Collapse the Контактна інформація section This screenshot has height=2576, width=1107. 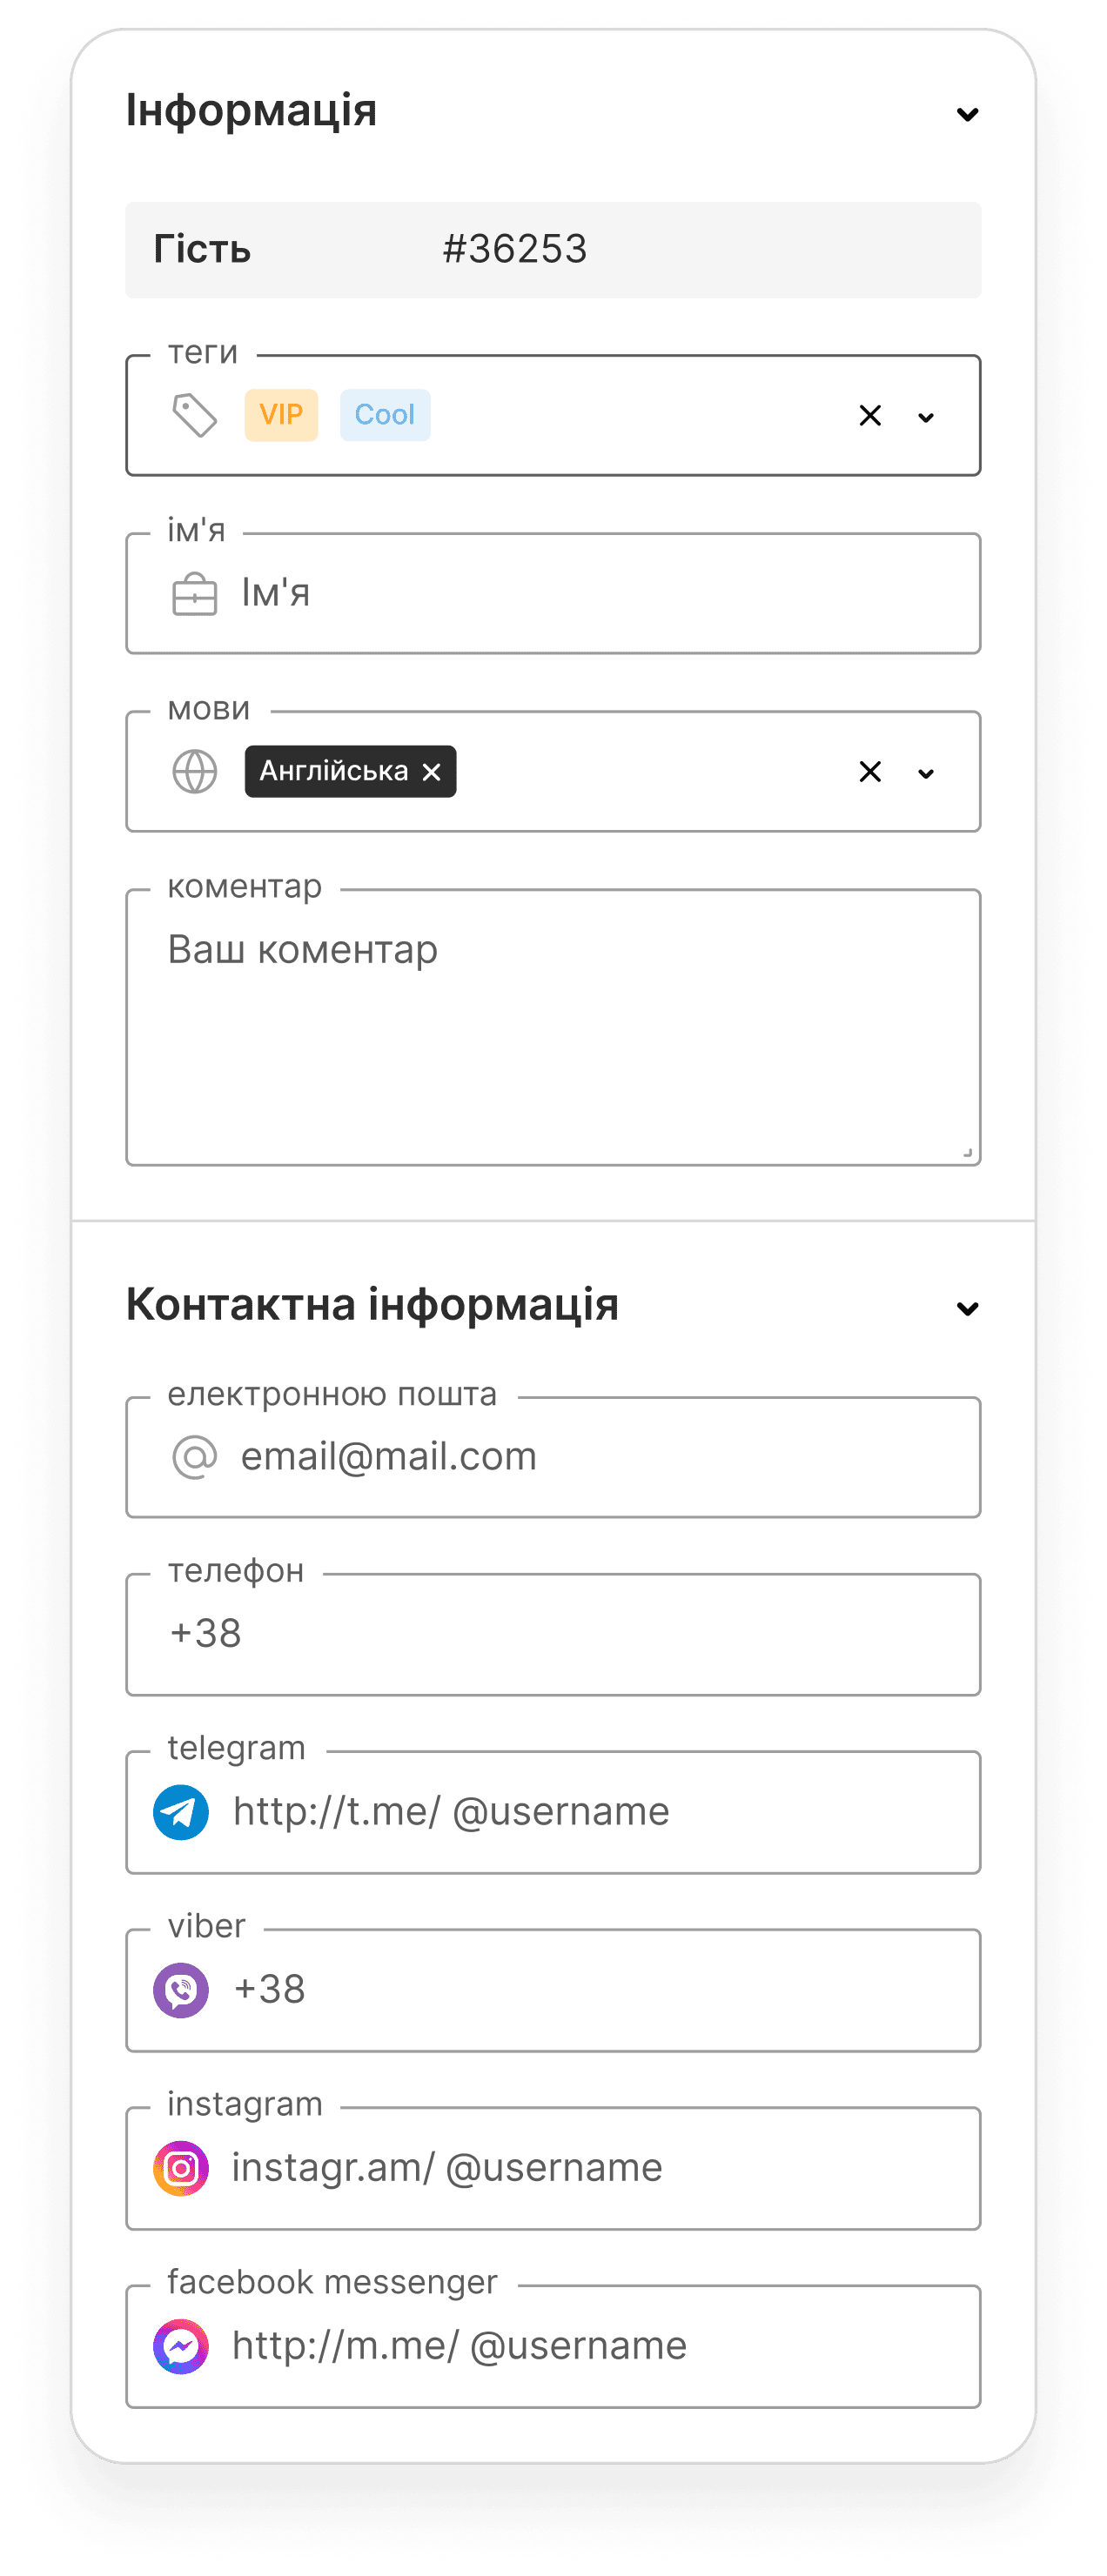(967, 1308)
